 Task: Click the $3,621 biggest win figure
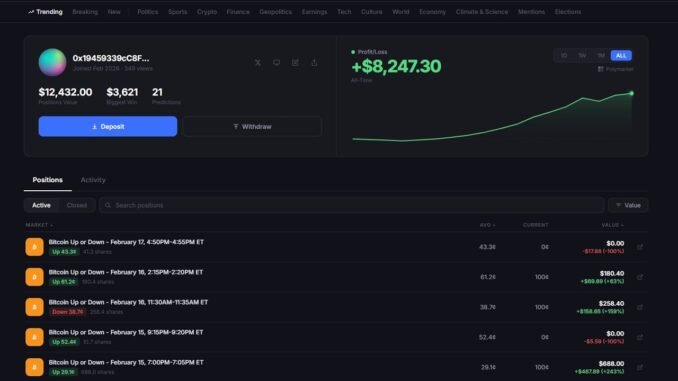point(122,92)
